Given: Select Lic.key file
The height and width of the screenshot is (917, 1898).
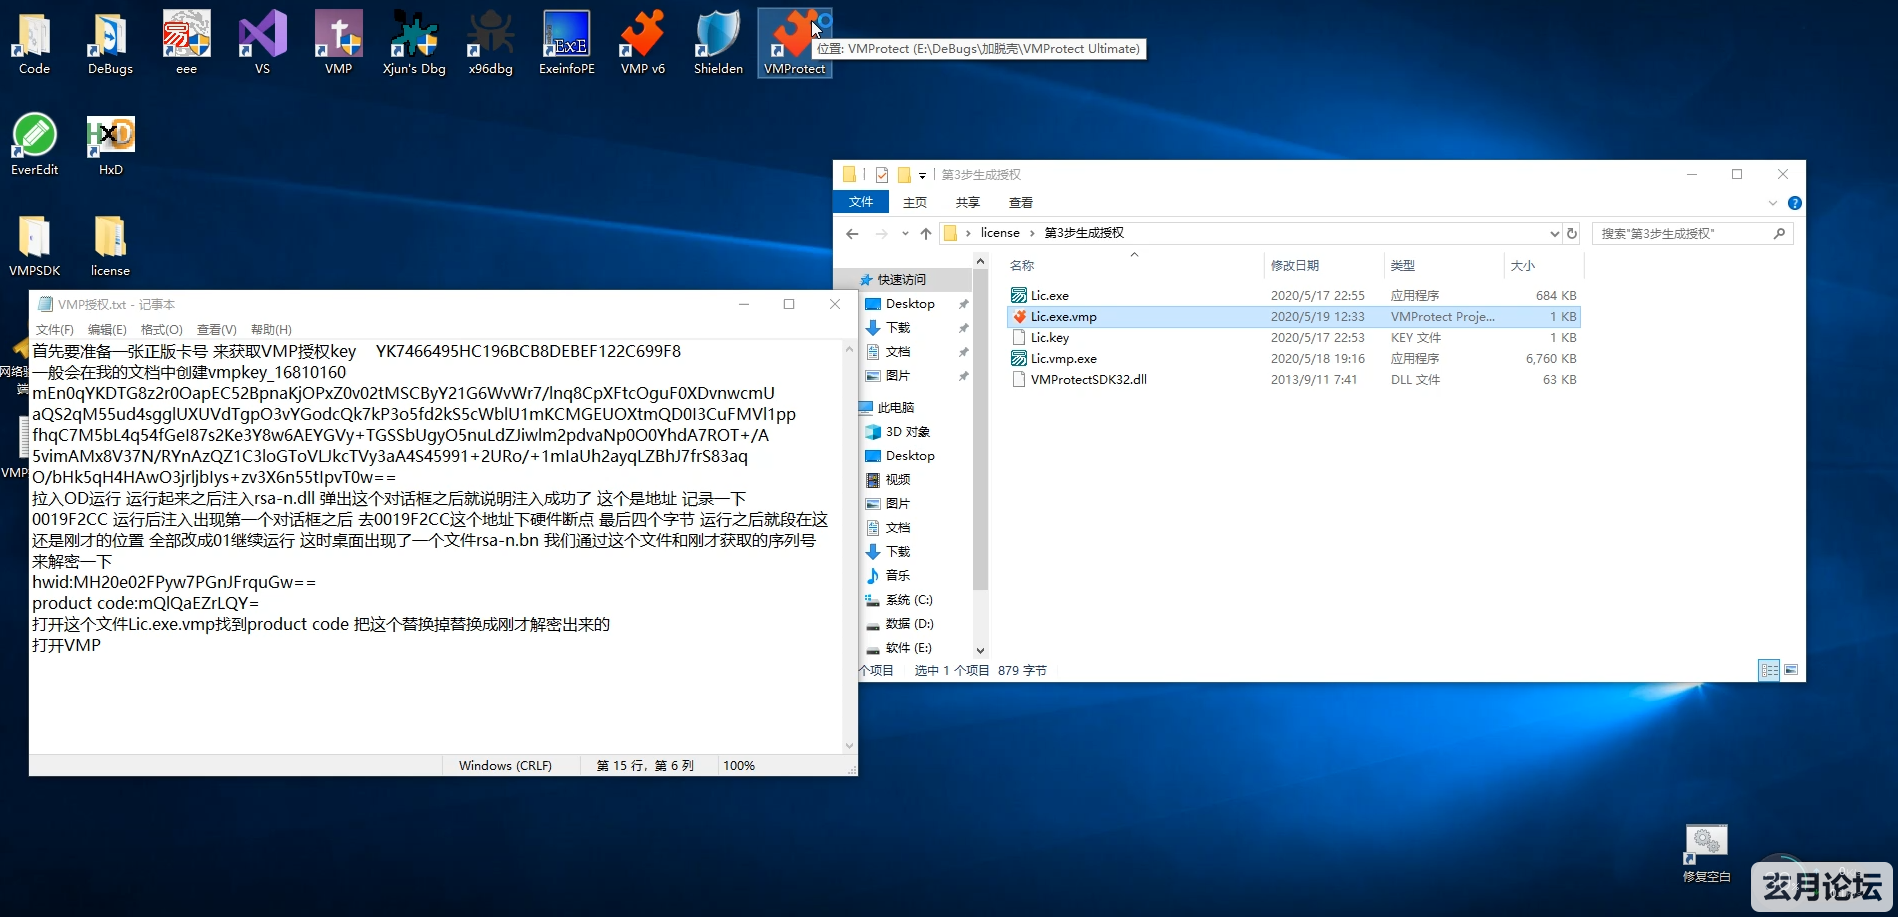Looking at the screenshot, I should point(1294,337).
